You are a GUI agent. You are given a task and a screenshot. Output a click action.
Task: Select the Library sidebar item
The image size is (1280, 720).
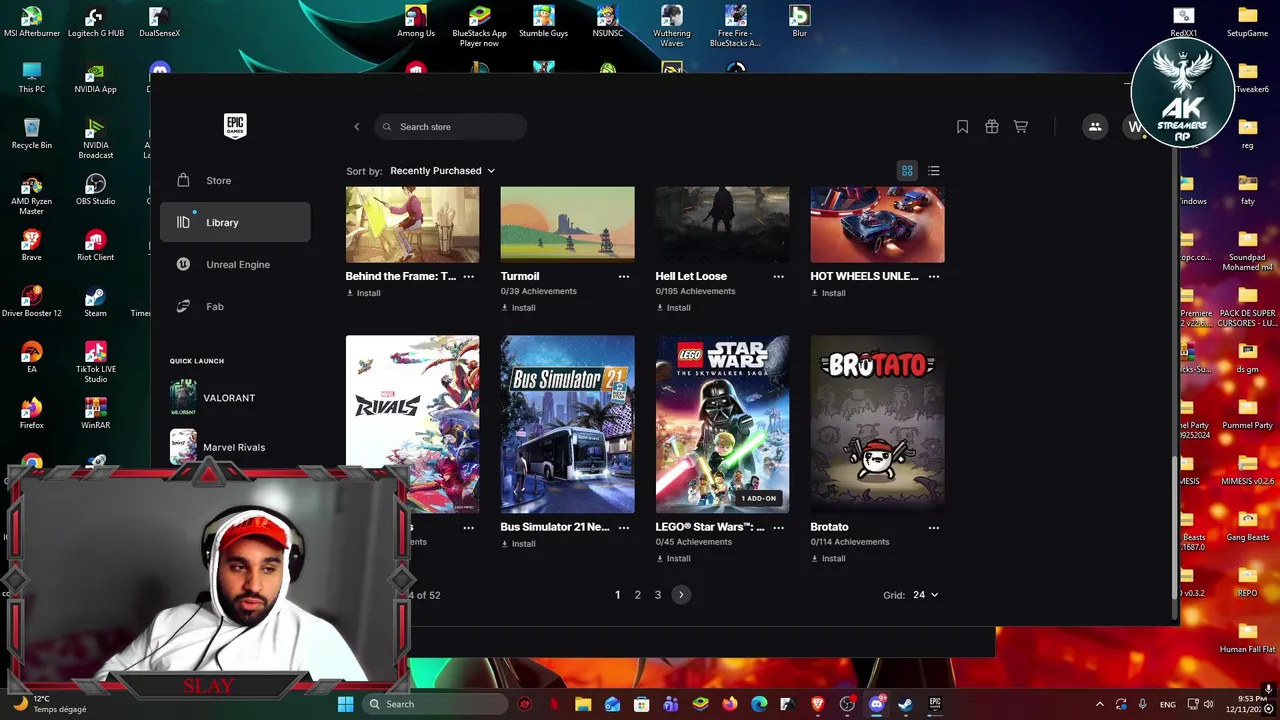coord(235,223)
